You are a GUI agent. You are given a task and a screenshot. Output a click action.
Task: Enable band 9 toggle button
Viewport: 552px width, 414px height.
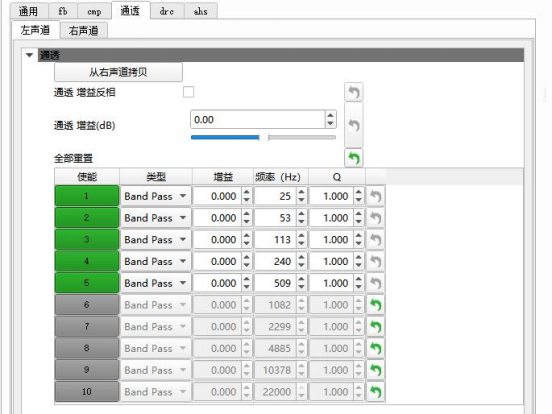(87, 370)
